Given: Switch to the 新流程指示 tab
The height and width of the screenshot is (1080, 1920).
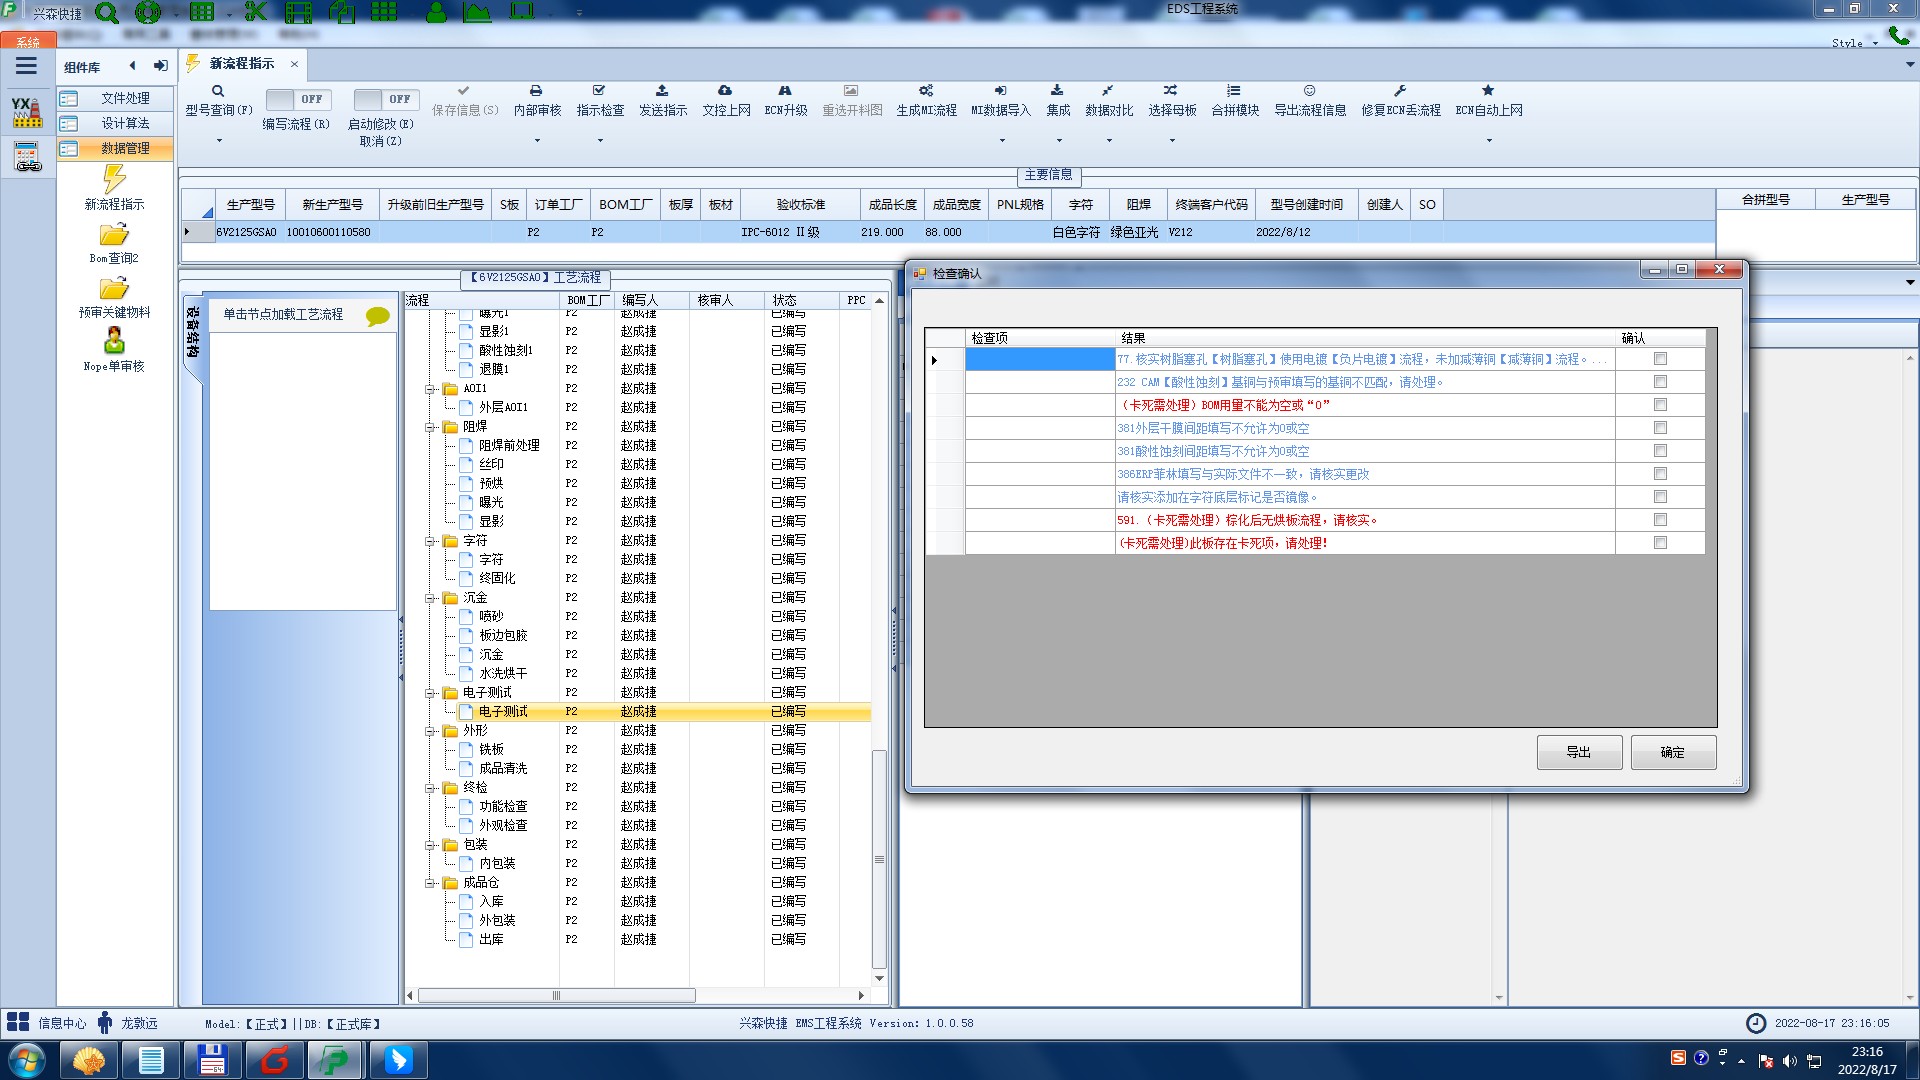Looking at the screenshot, I should click(x=242, y=64).
